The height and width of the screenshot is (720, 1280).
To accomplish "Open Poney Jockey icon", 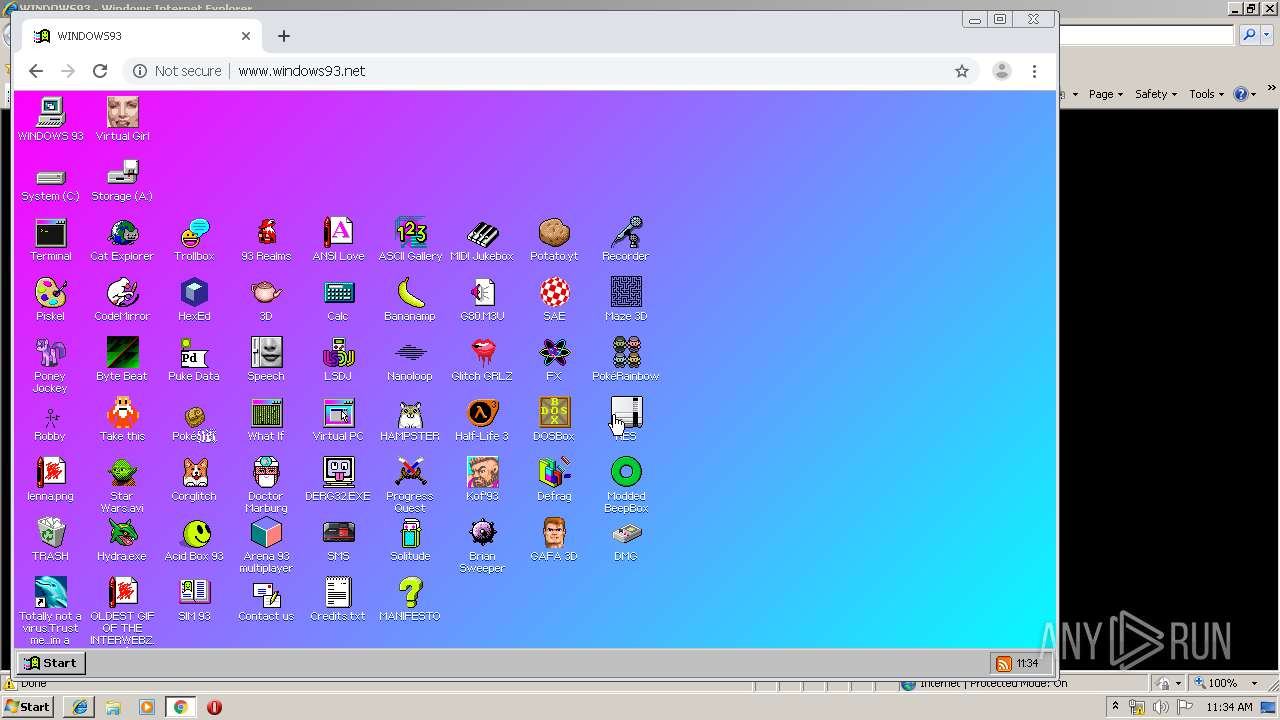I will (x=50, y=365).
